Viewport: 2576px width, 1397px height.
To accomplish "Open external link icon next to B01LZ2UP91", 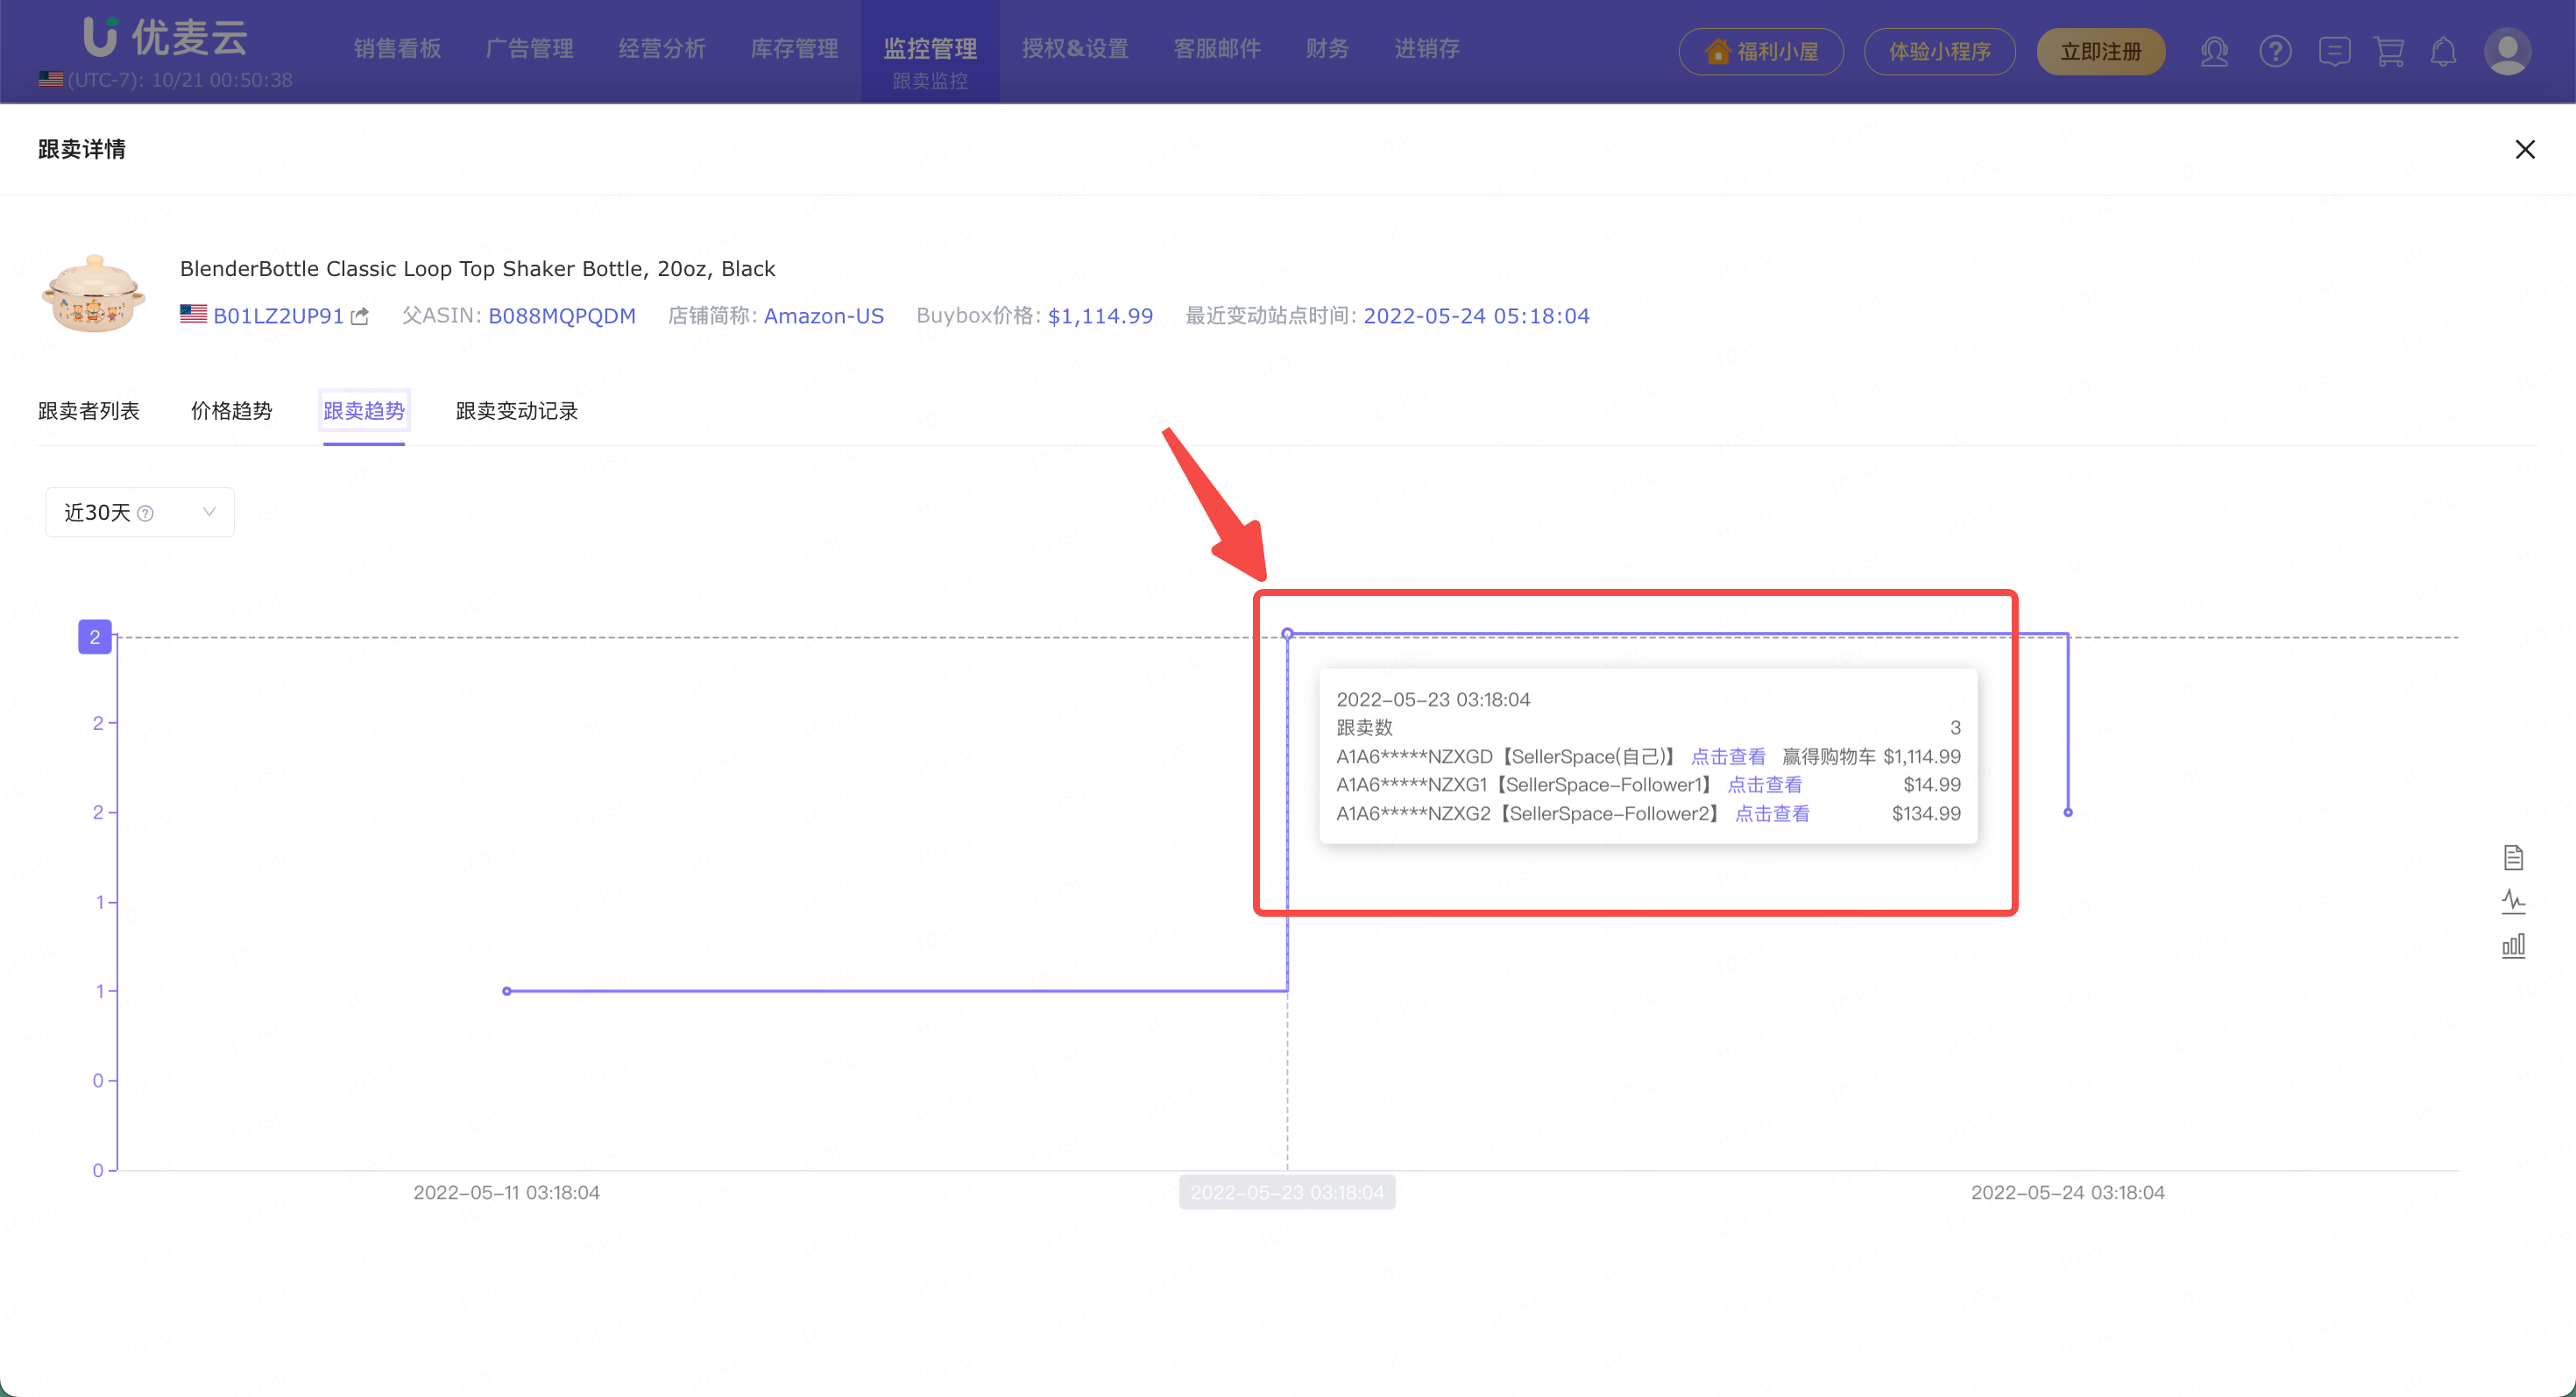I will click(x=360, y=316).
